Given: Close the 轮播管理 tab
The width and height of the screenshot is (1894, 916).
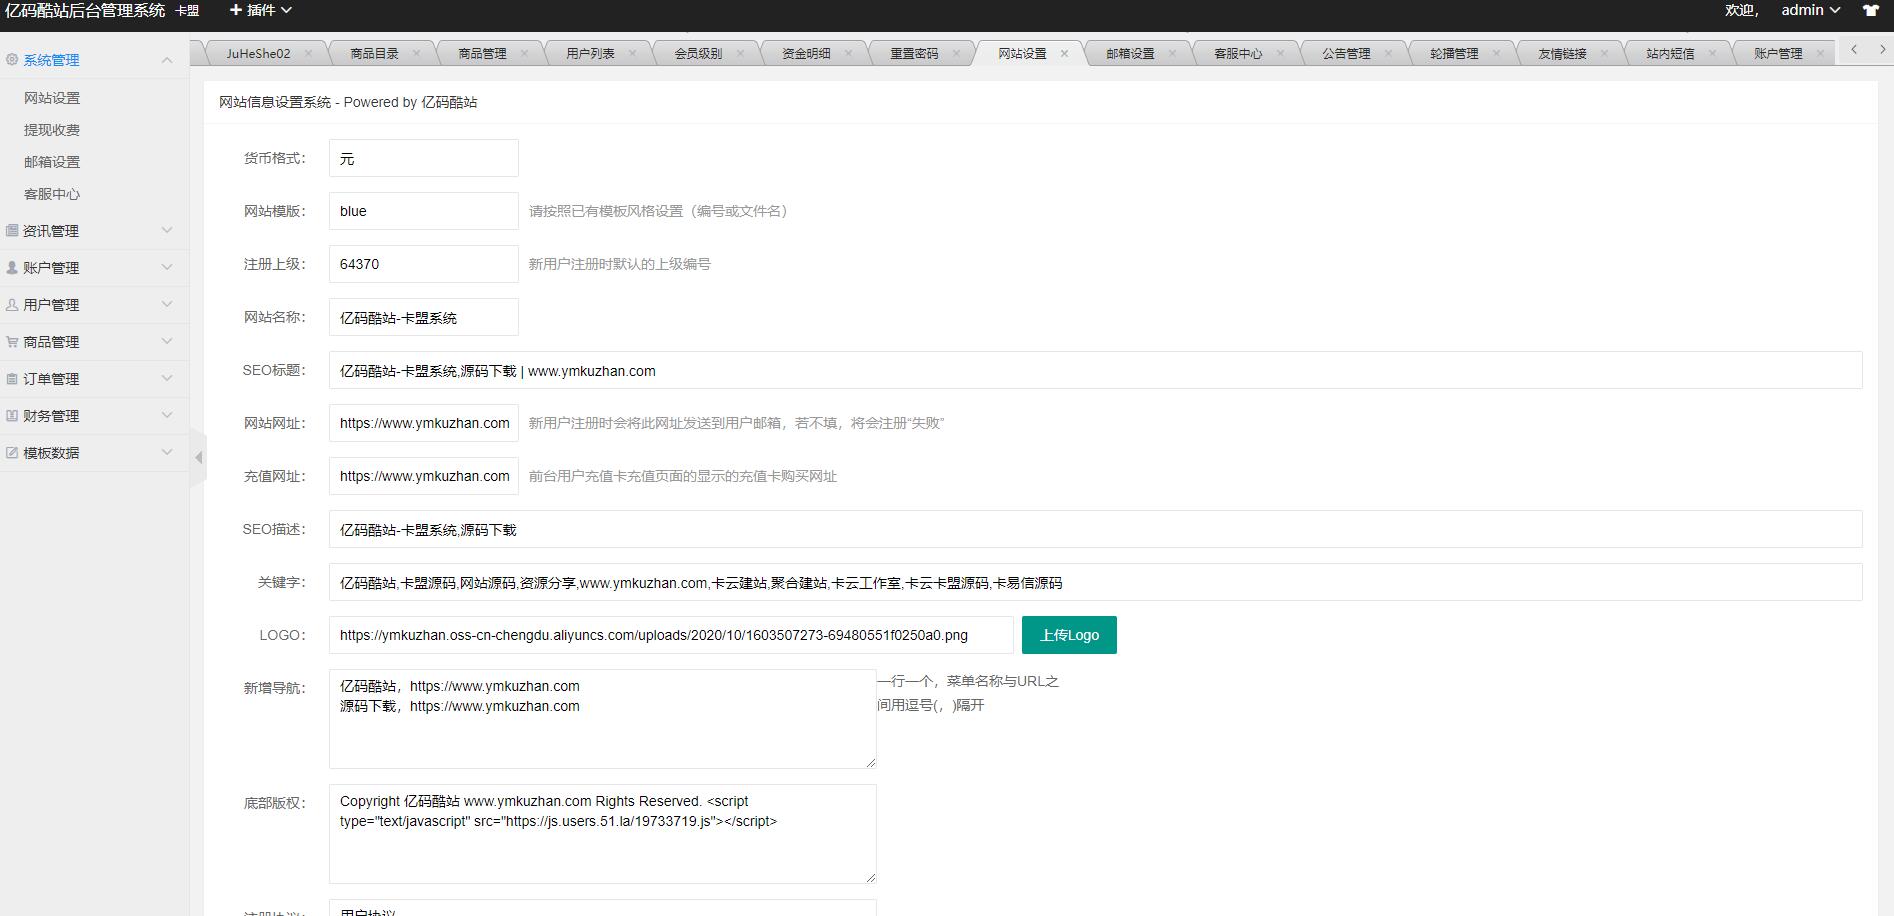Looking at the screenshot, I should point(1496,54).
